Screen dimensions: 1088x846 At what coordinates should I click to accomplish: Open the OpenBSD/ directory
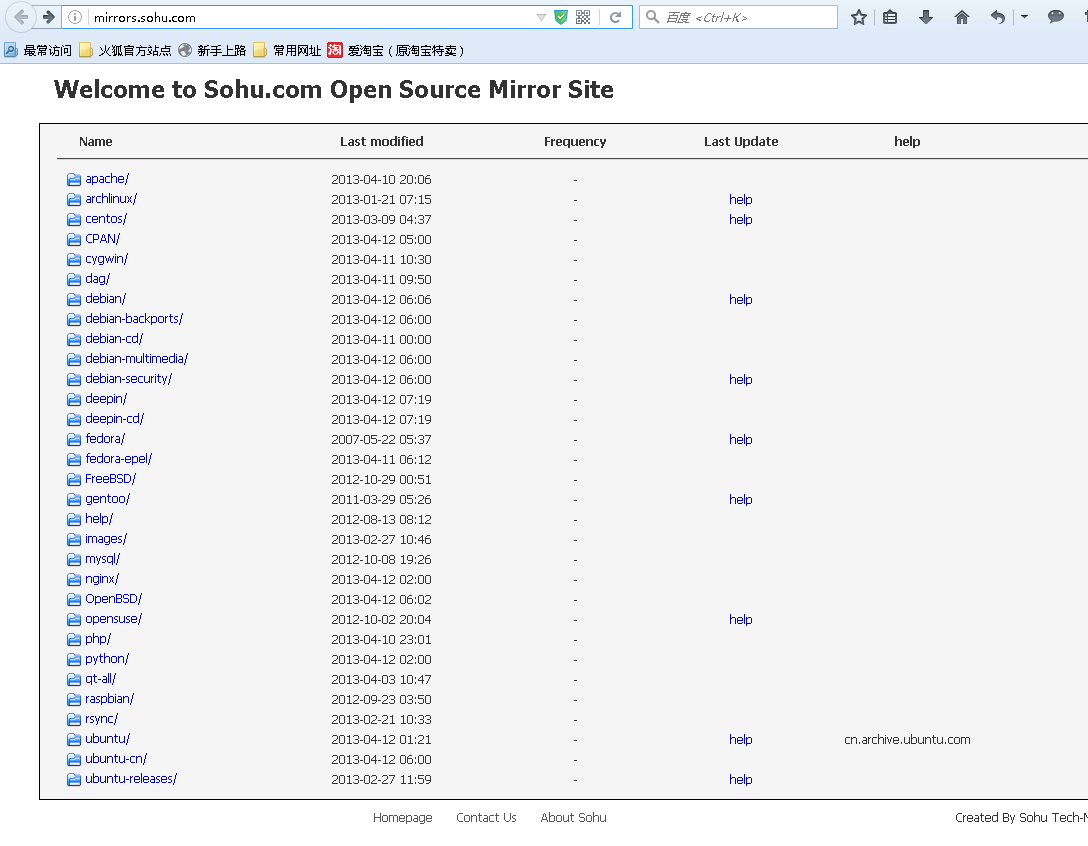[x=114, y=600]
